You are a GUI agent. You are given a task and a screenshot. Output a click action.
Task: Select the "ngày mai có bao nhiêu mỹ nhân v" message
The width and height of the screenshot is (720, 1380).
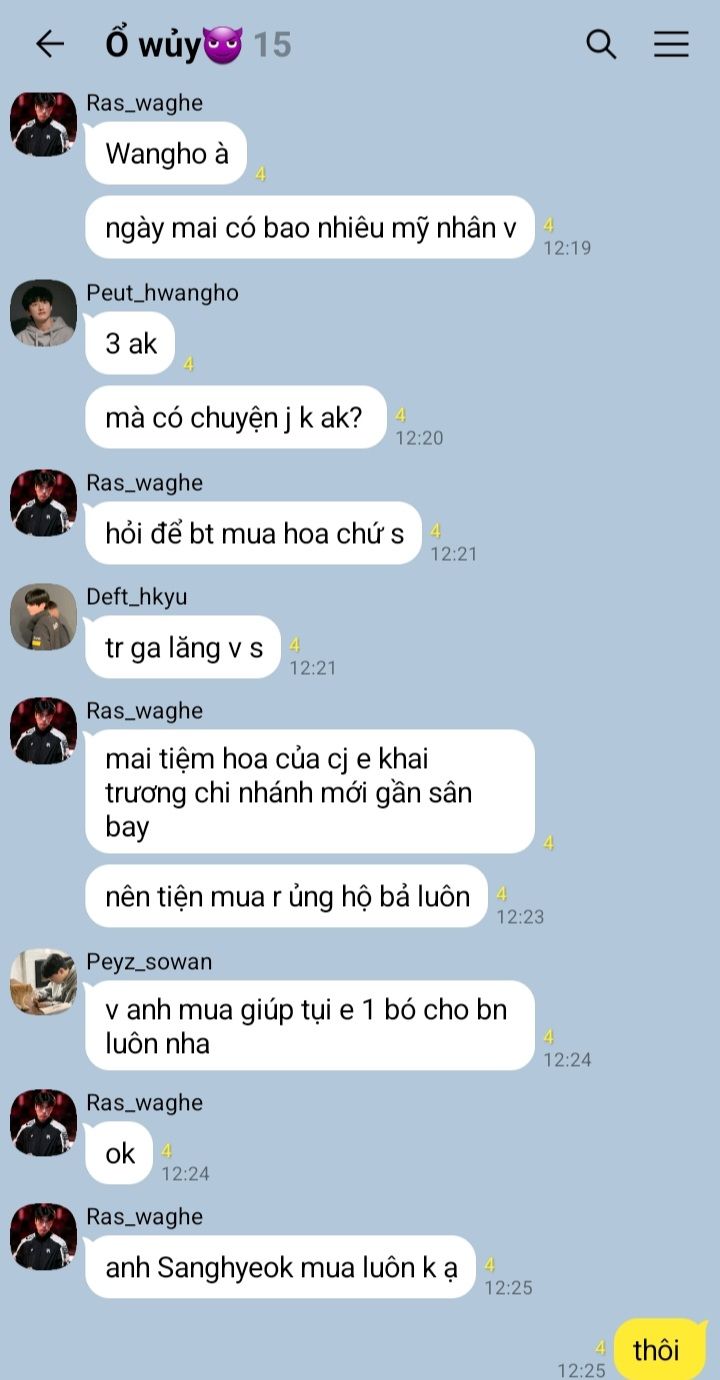click(310, 227)
